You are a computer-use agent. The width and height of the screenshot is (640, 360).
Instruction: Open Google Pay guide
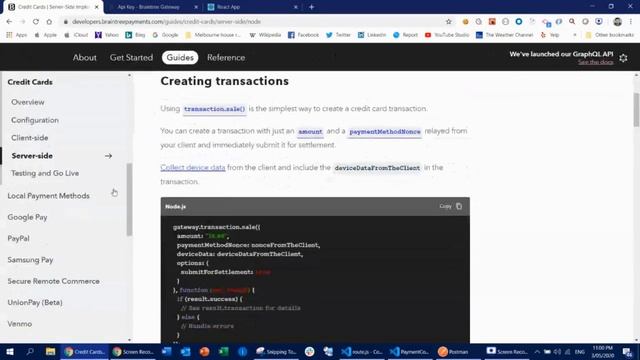tap(27, 217)
